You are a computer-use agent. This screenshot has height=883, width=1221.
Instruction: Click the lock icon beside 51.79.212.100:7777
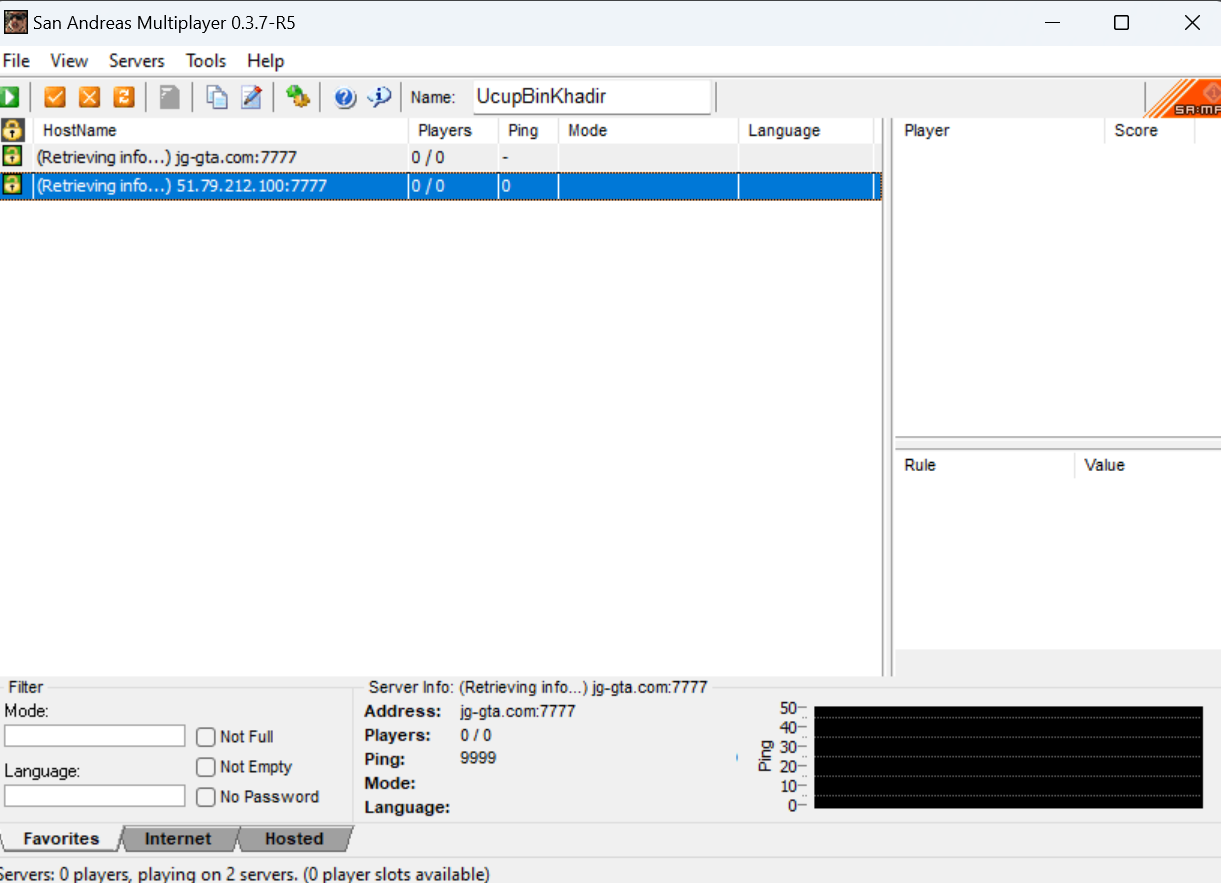[12, 185]
